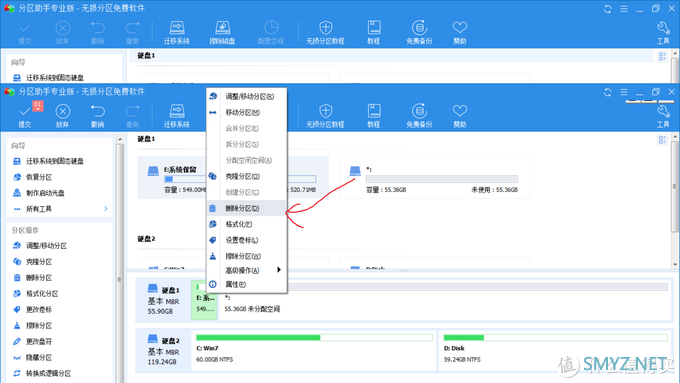
Task: Click the sidebar scrollbar up arrow
Action: (x=120, y=139)
